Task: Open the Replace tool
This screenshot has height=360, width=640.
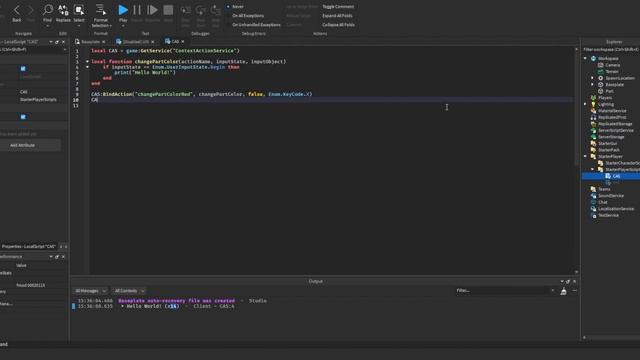Action: 63,9
